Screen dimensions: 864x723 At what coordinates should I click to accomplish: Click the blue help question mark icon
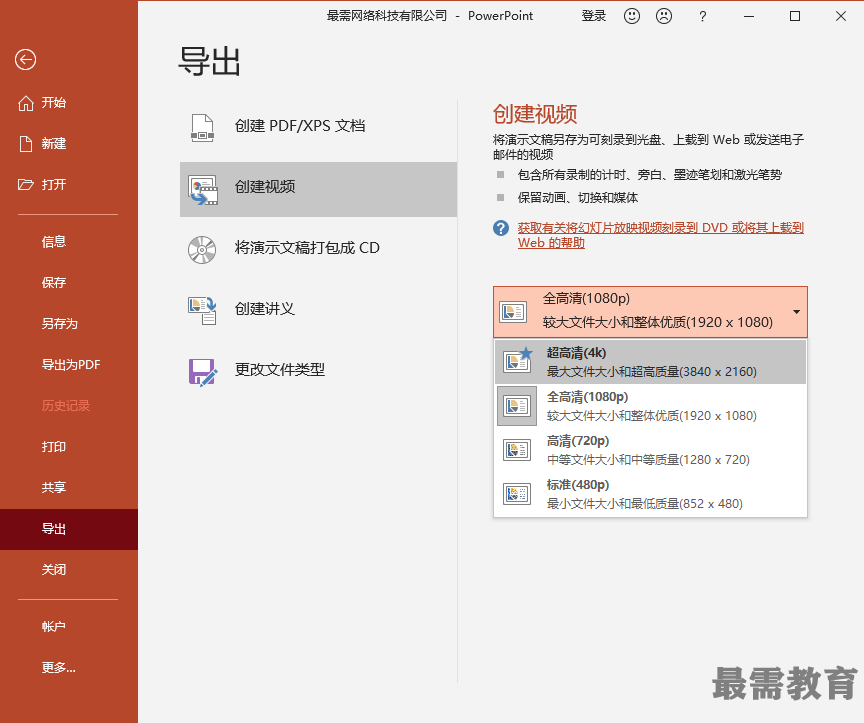click(x=501, y=228)
